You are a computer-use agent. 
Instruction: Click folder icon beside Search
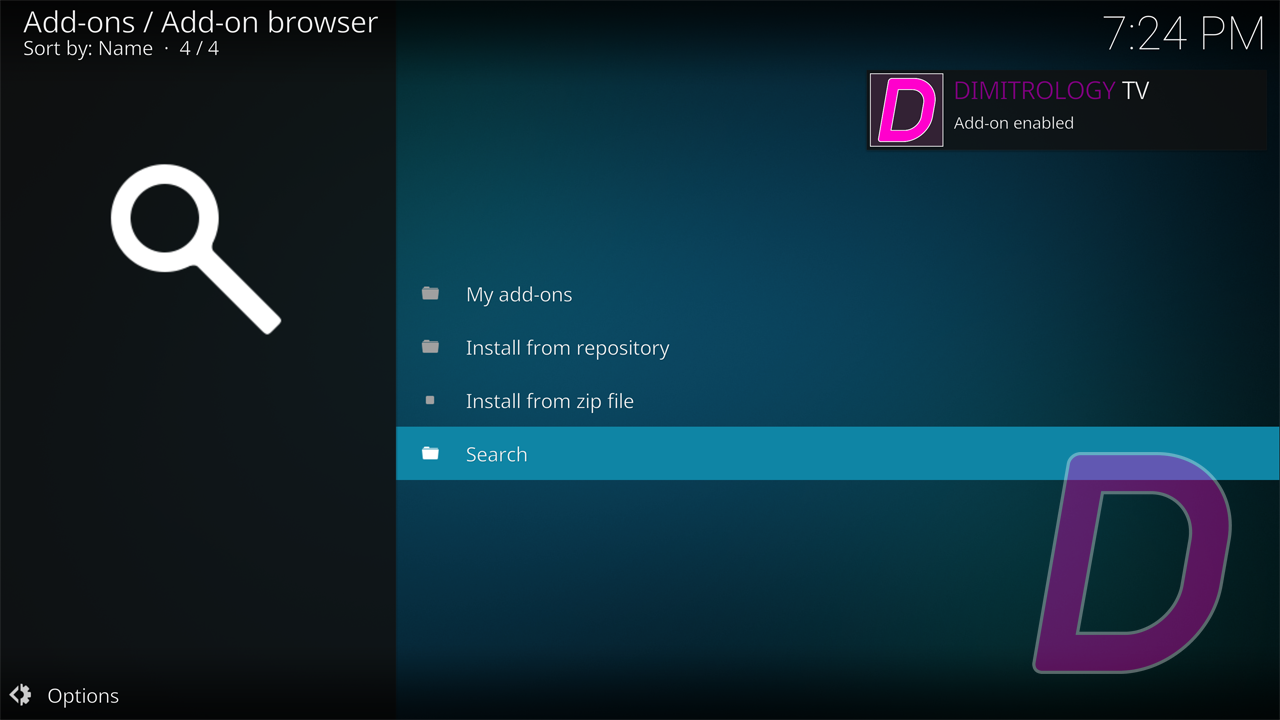430,453
